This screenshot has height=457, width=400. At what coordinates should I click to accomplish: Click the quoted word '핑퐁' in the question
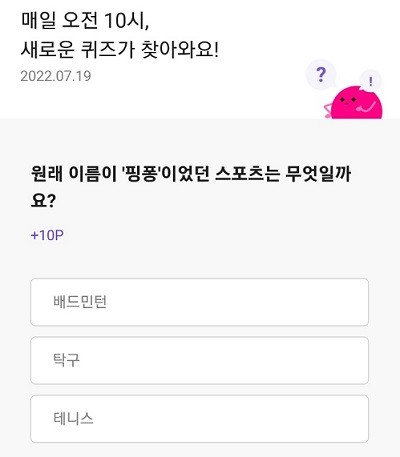(x=142, y=174)
